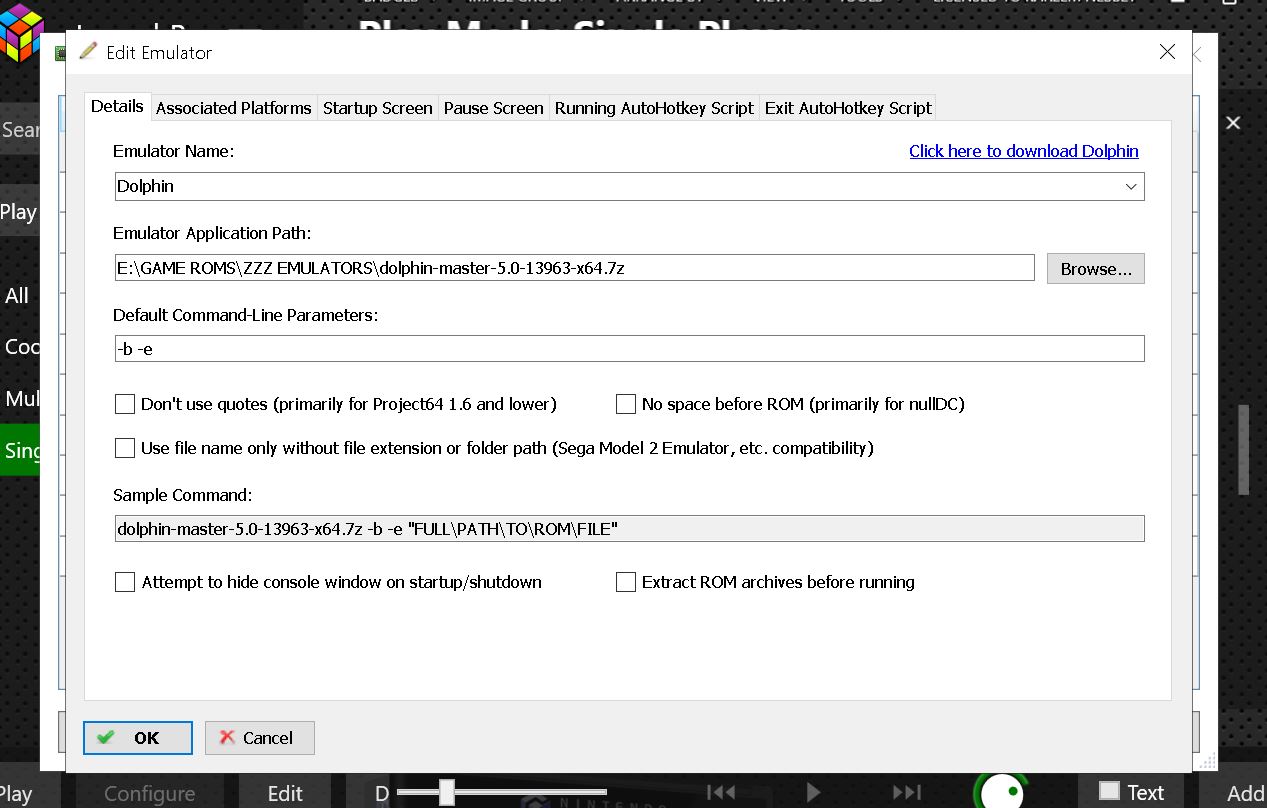Toggle Use file name only checkbox
The width and height of the screenshot is (1267, 808).
pos(125,448)
